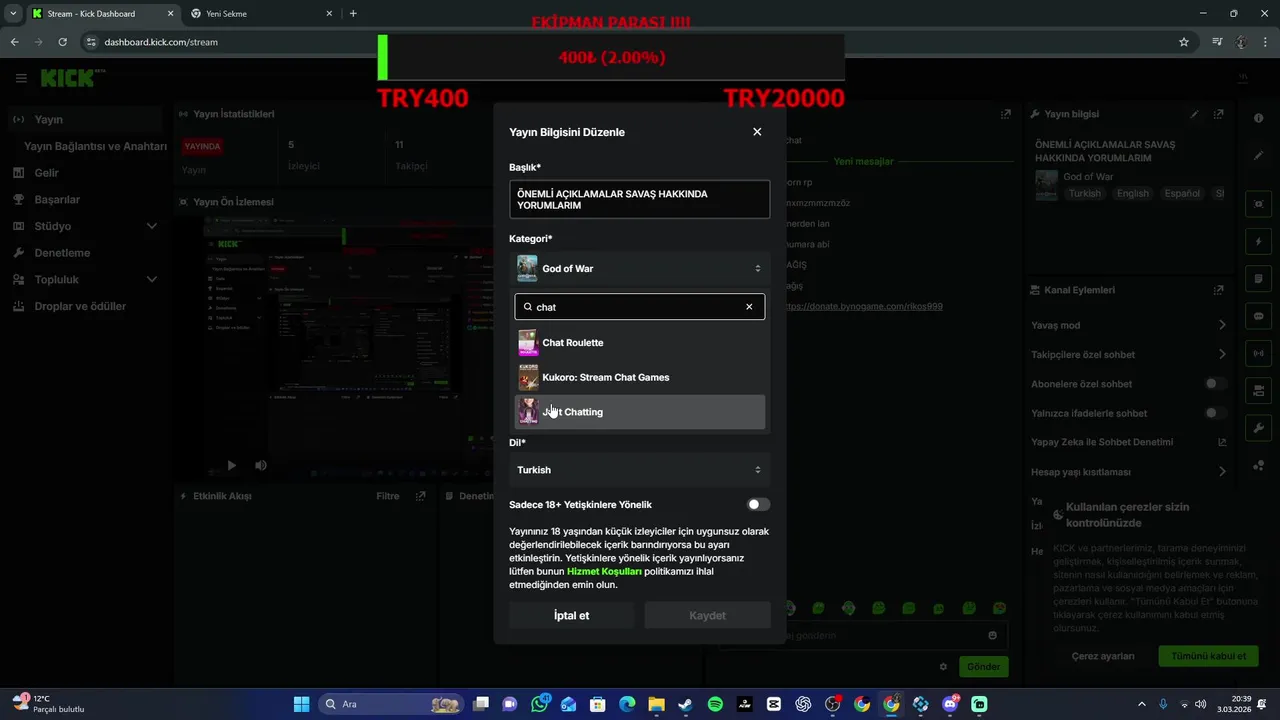Bookmark this page with the star icon
The height and width of the screenshot is (720, 1280).
(1184, 42)
